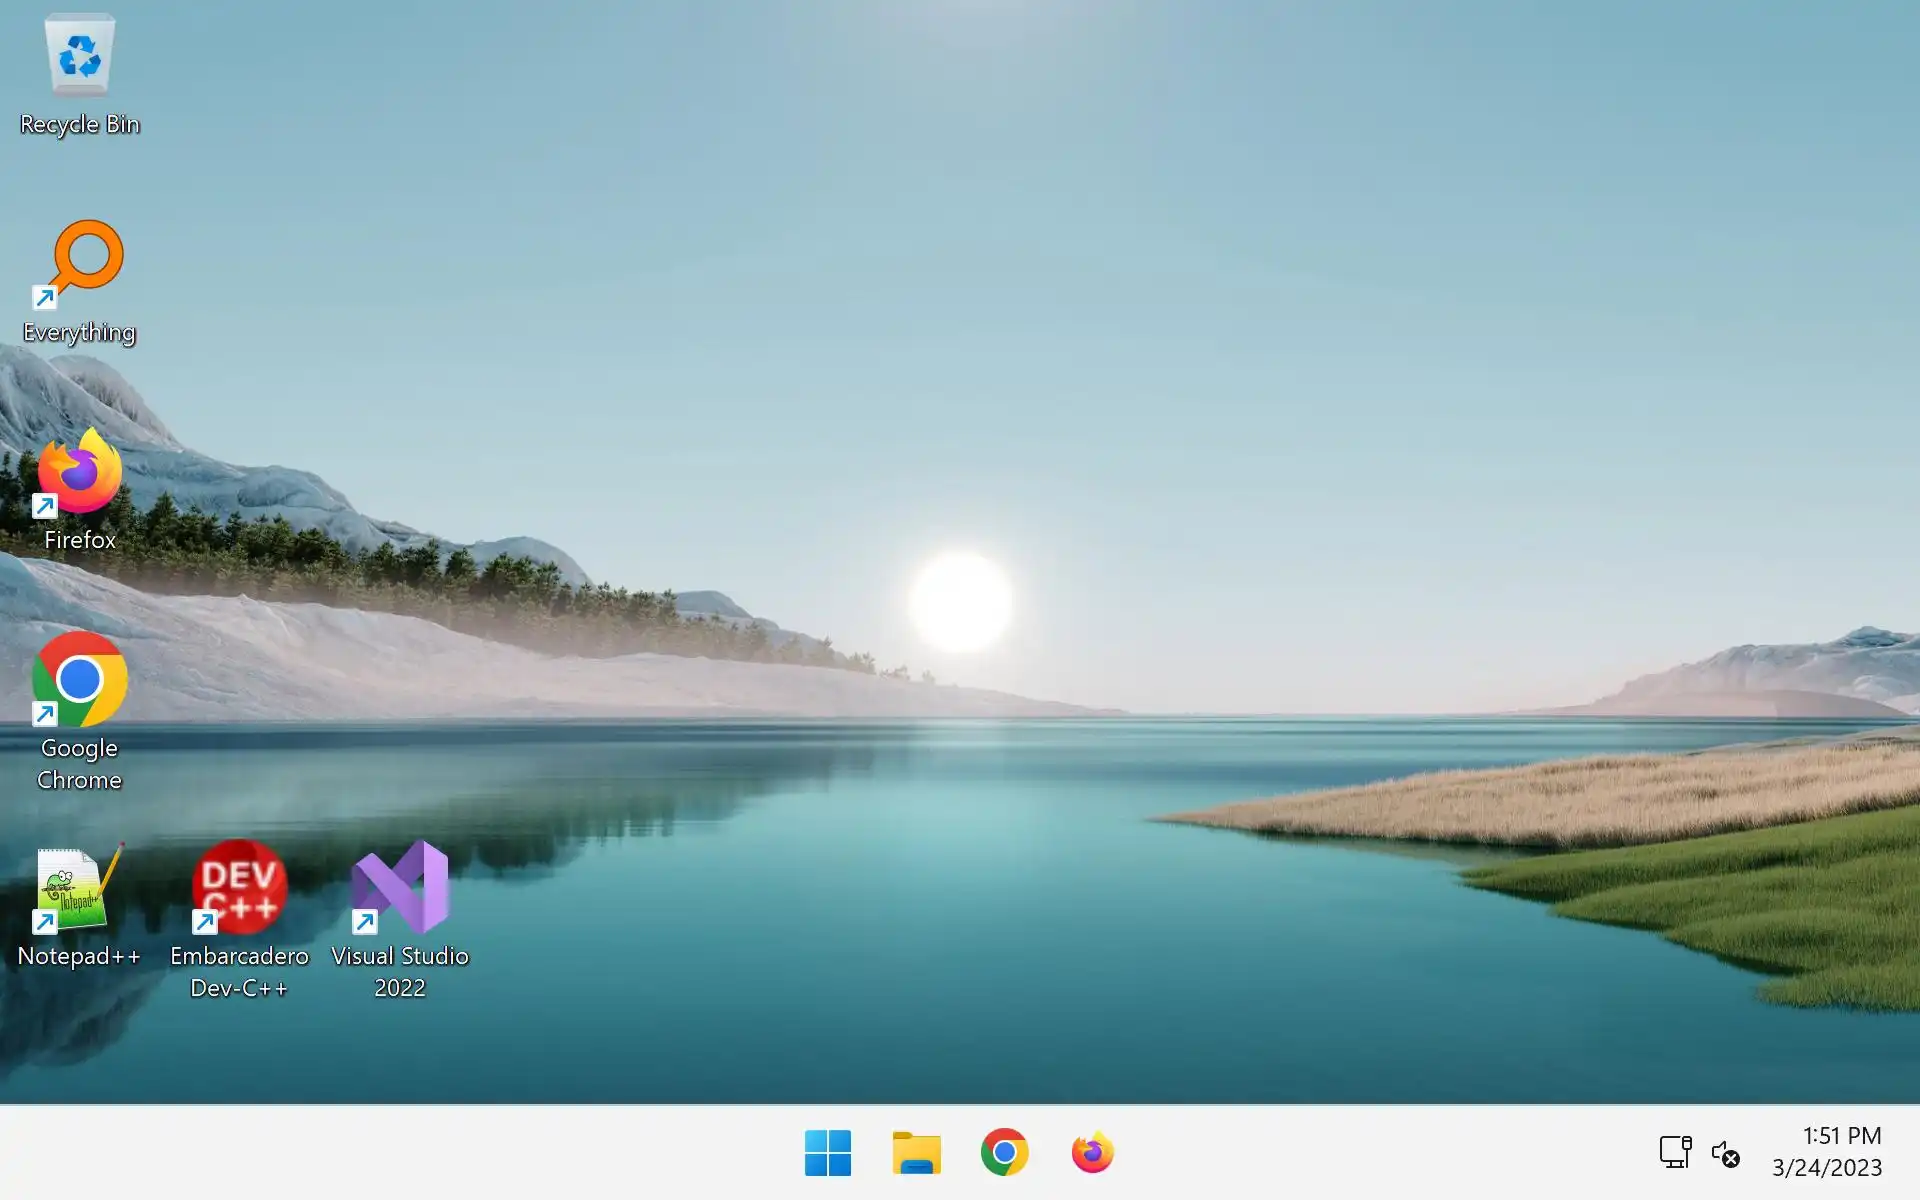This screenshot has width=1920, height=1200.
Task: Click the 'Recycle Bin' label text
Action: [x=80, y=124]
